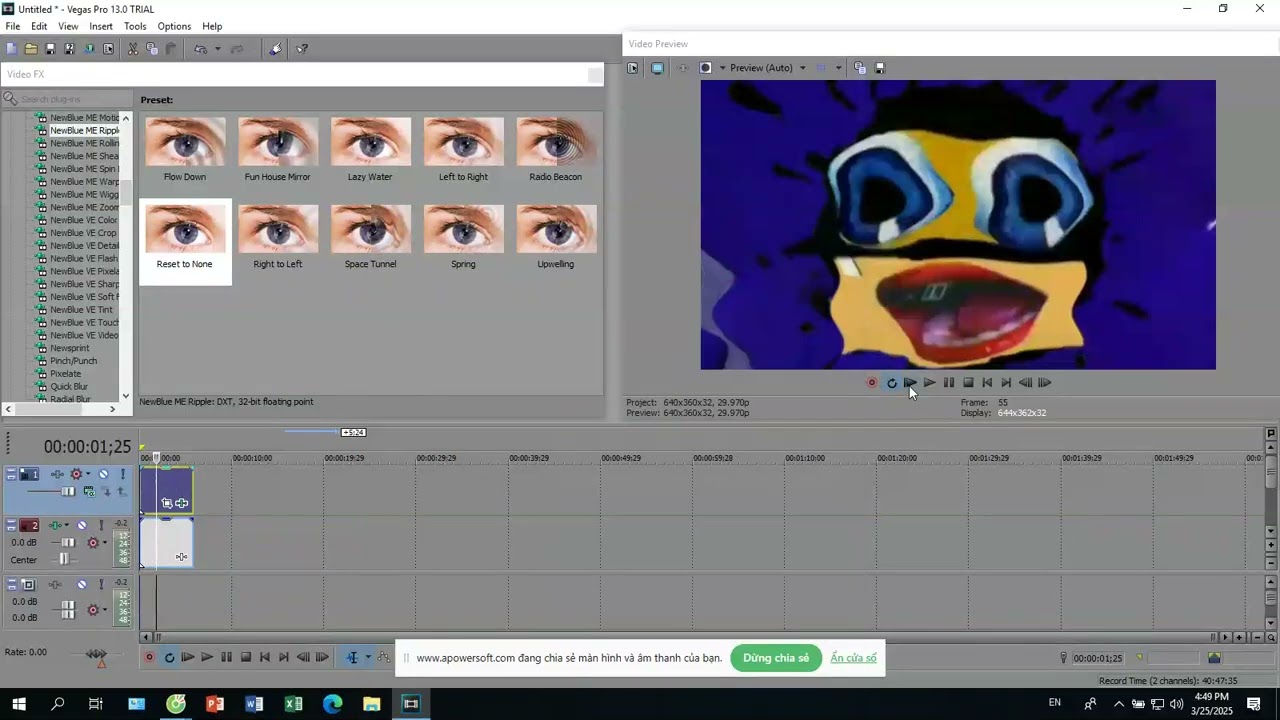Click the Search plug-ins field
Image resolution: width=1280 pixels, height=720 pixels.
point(68,99)
